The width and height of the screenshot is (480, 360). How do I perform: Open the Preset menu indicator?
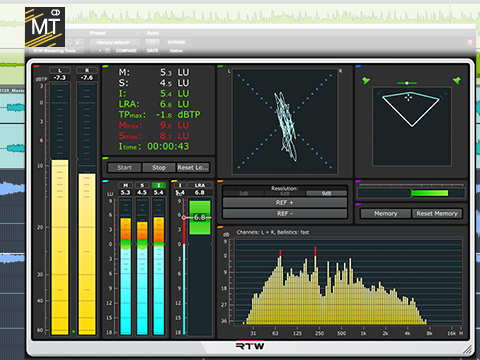pos(138,33)
